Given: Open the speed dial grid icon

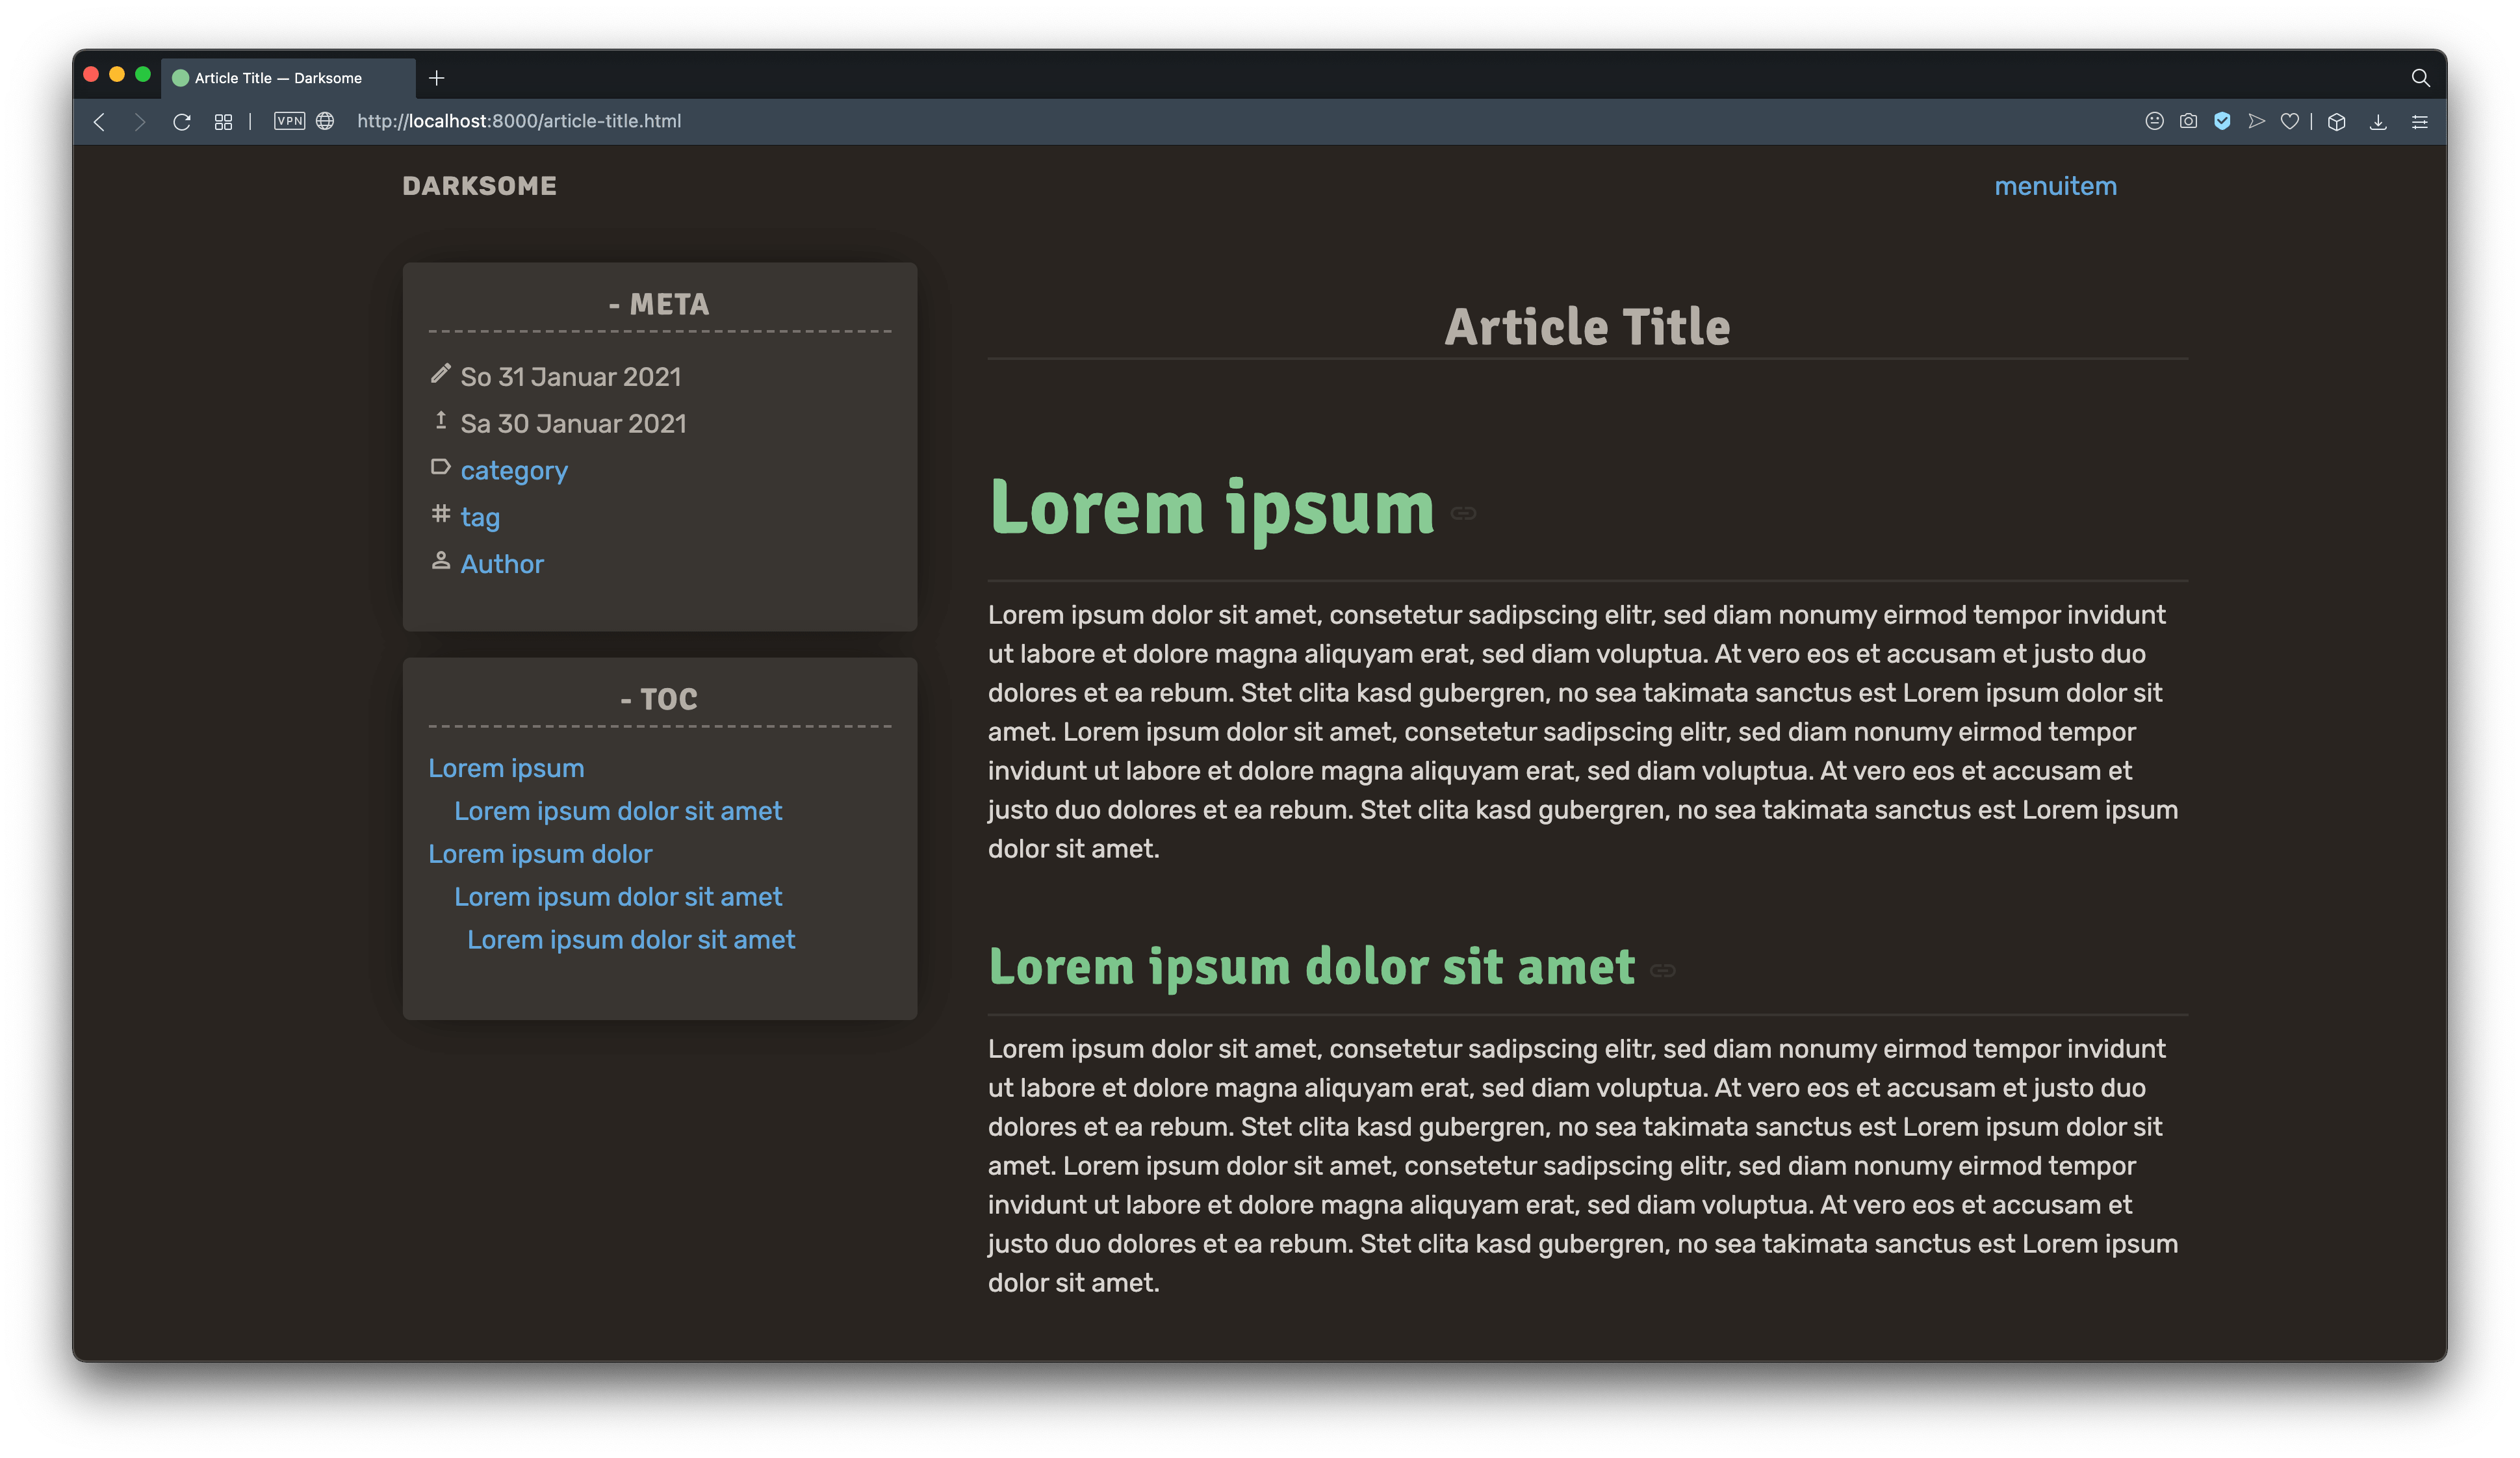Looking at the screenshot, I should point(223,122).
